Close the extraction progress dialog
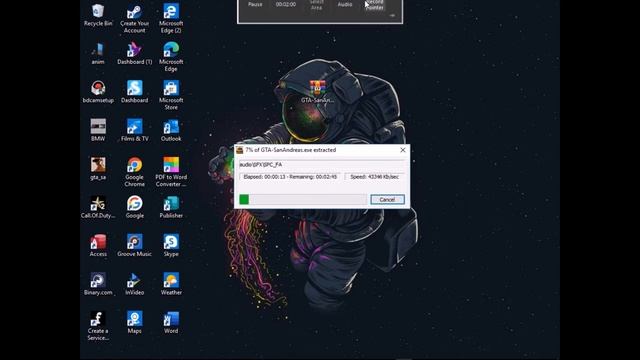Image resolution: width=640 pixels, height=360 pixels. (x=402, y=150)
